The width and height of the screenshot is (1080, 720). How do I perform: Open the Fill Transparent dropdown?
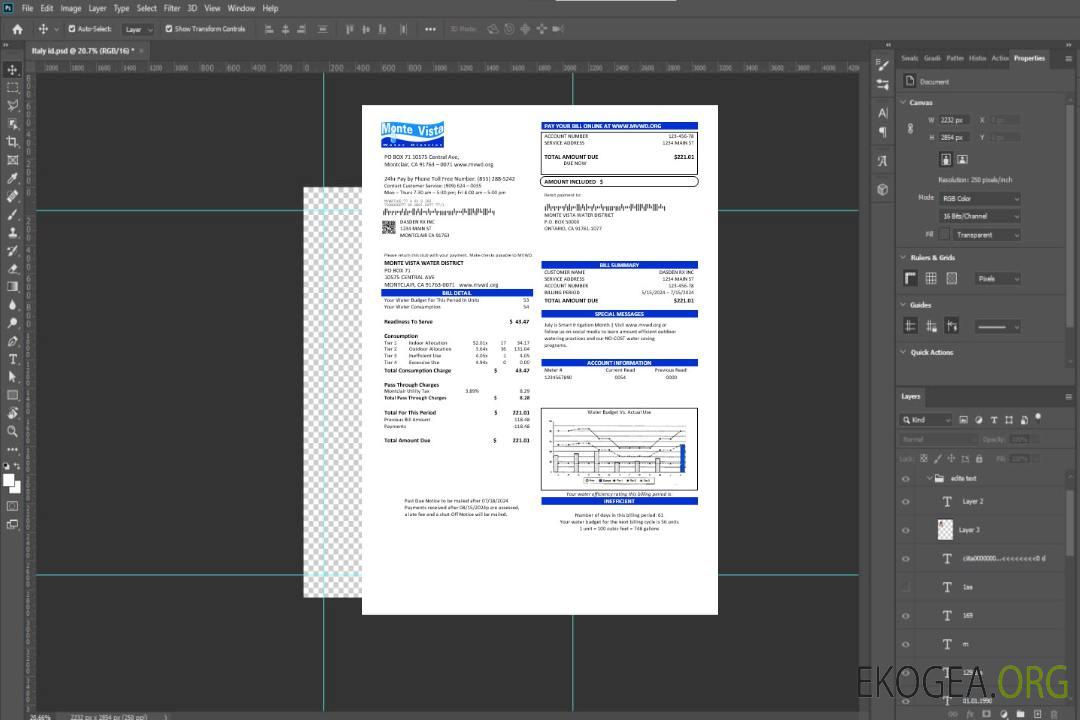(986, 235)
